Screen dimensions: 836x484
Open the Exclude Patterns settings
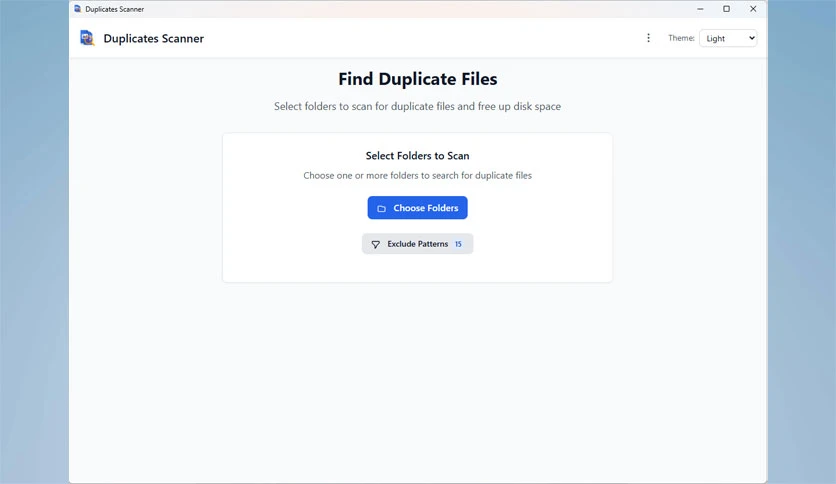417,244
